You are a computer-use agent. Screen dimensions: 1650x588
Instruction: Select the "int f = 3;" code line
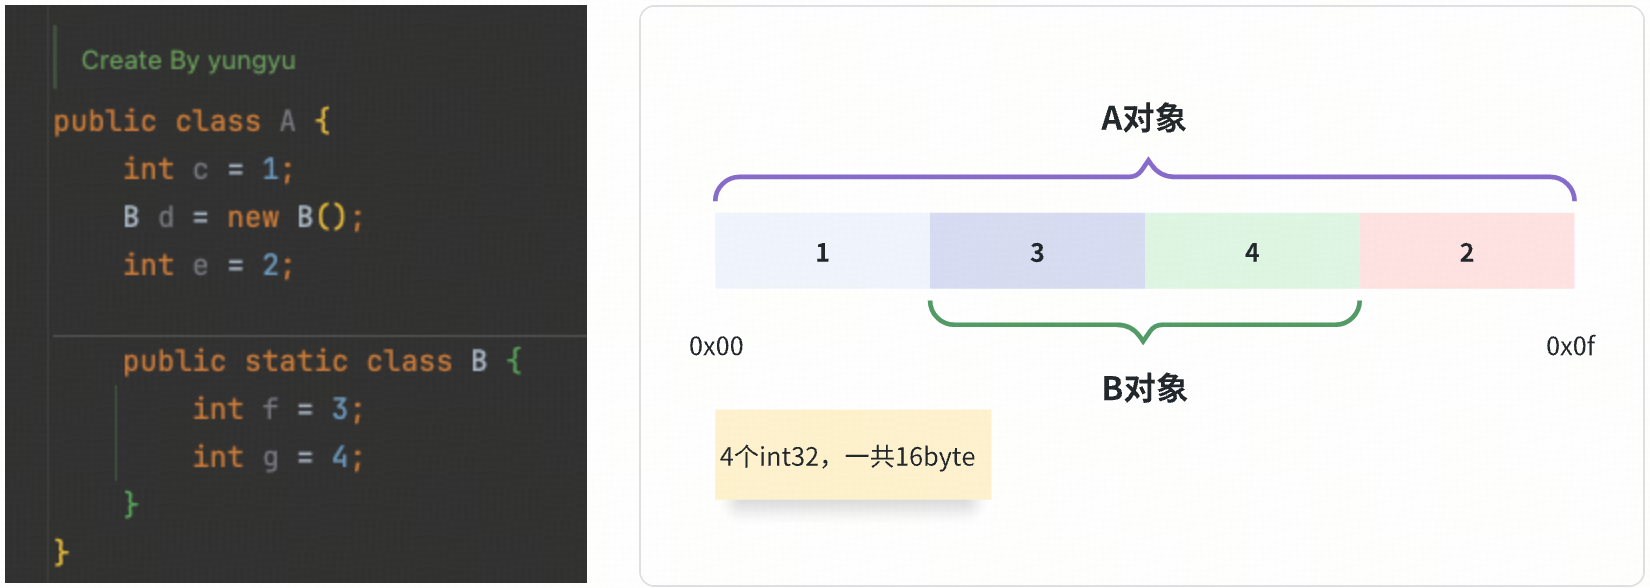pos(277,409)
